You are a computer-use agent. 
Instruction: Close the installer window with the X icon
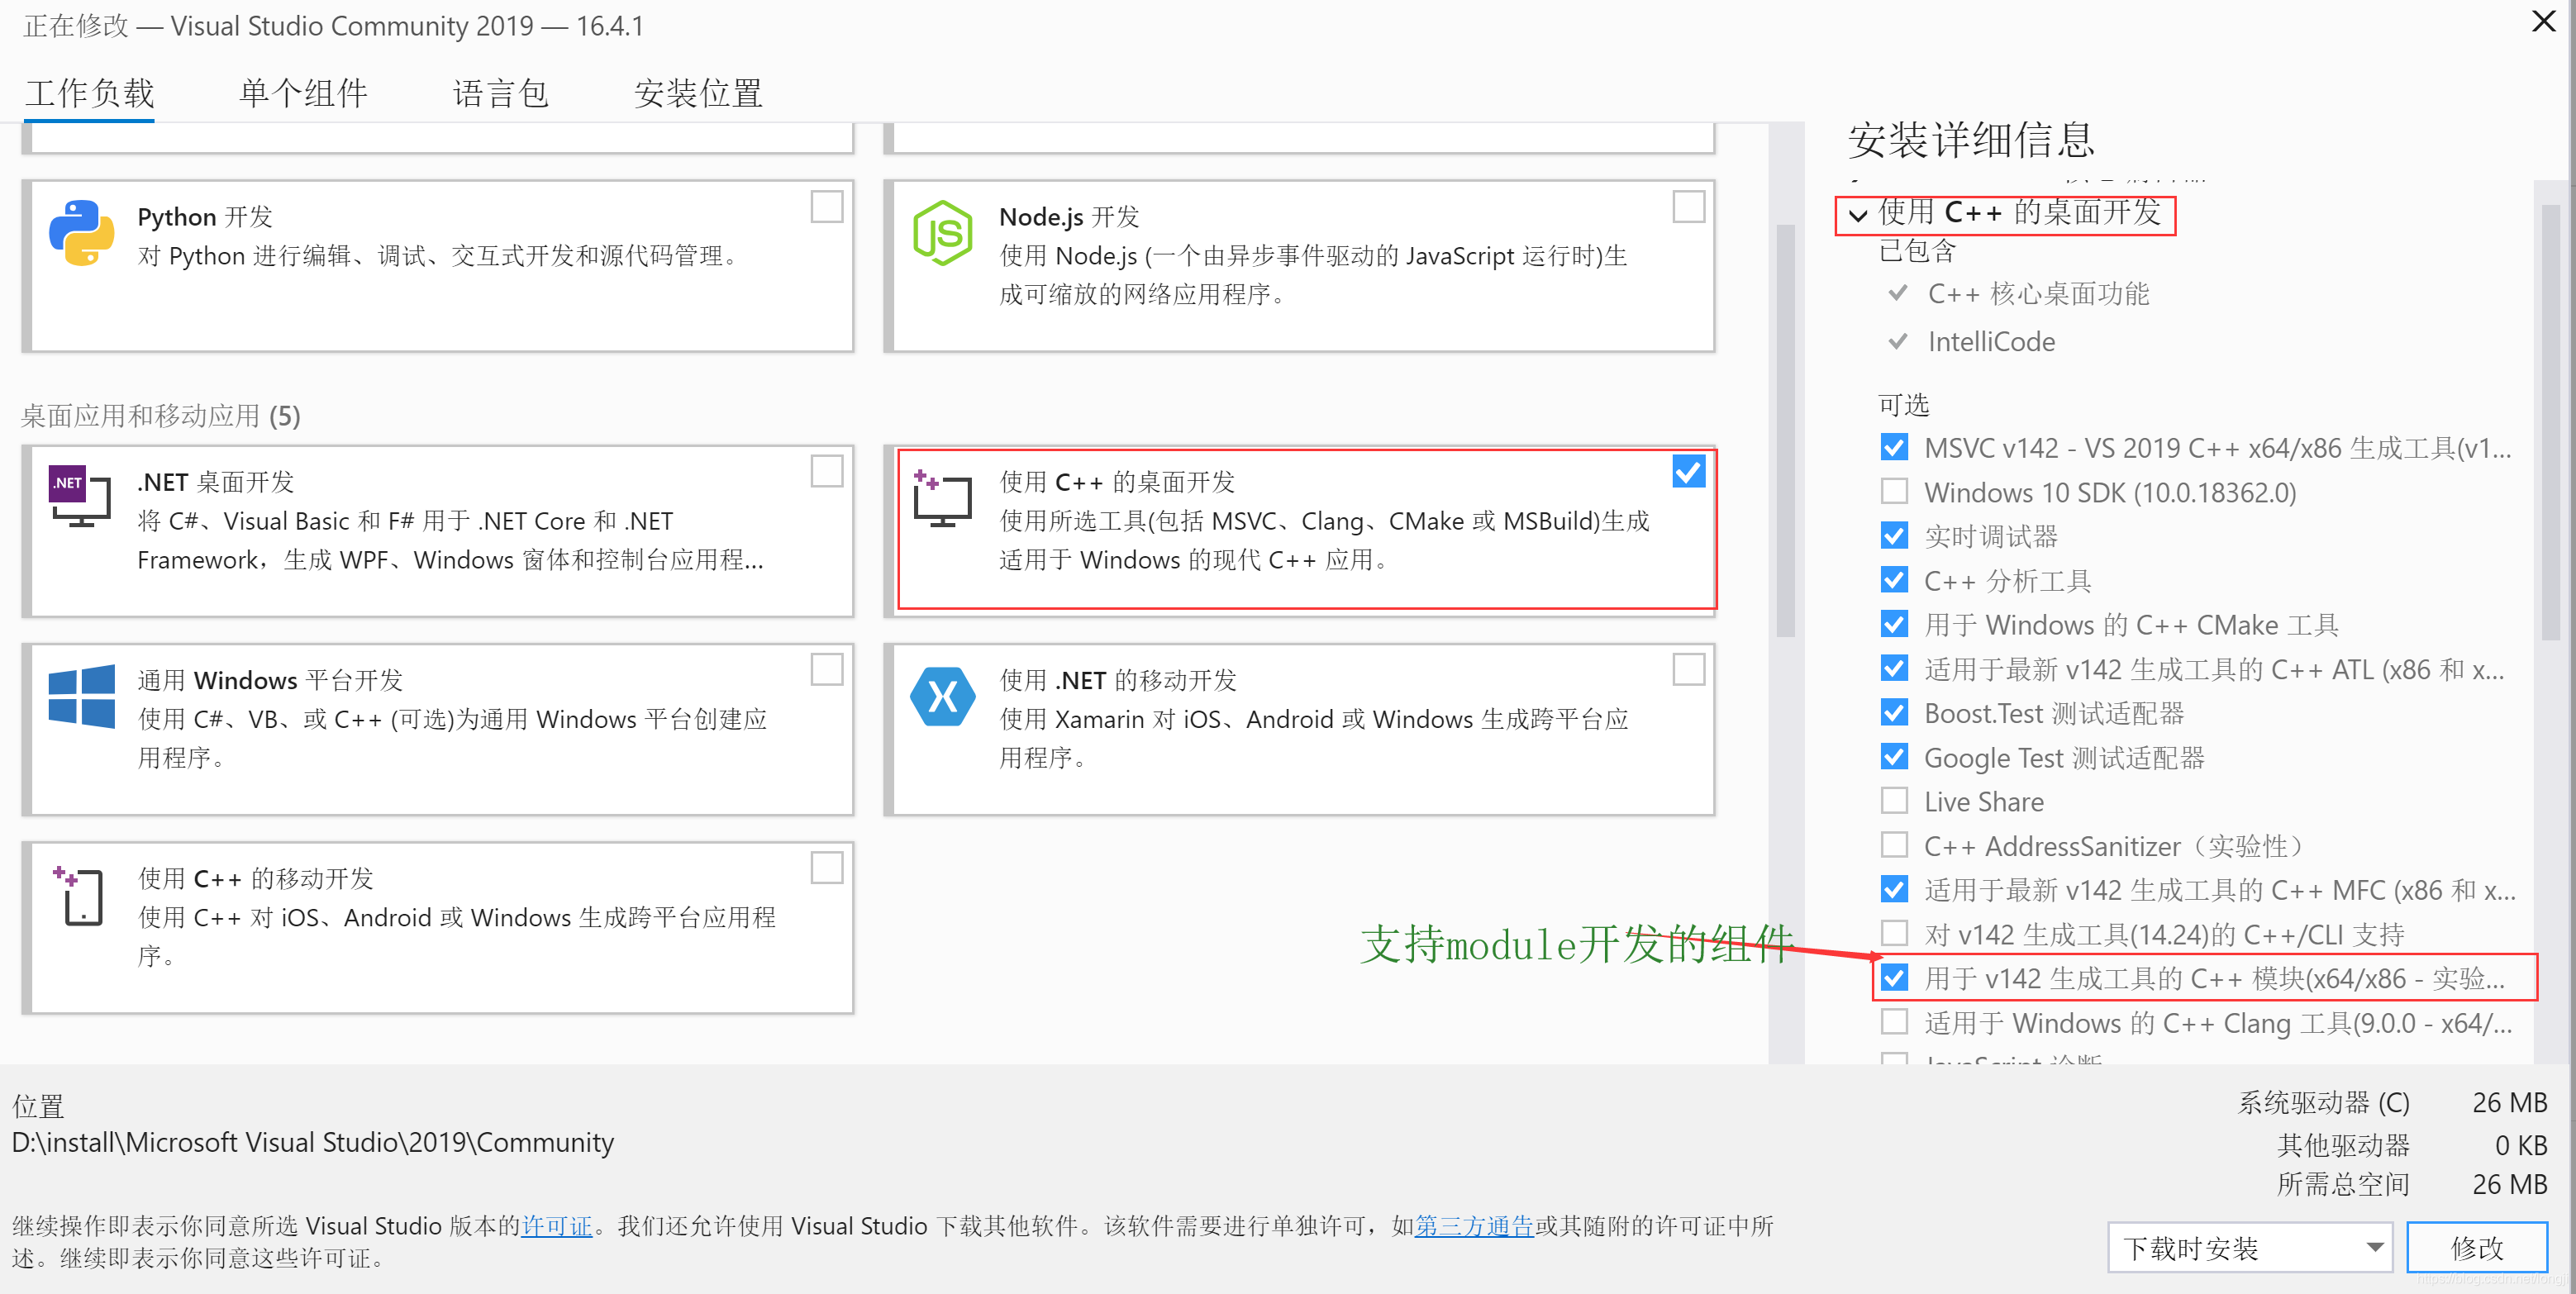(x=2544, y=22)
